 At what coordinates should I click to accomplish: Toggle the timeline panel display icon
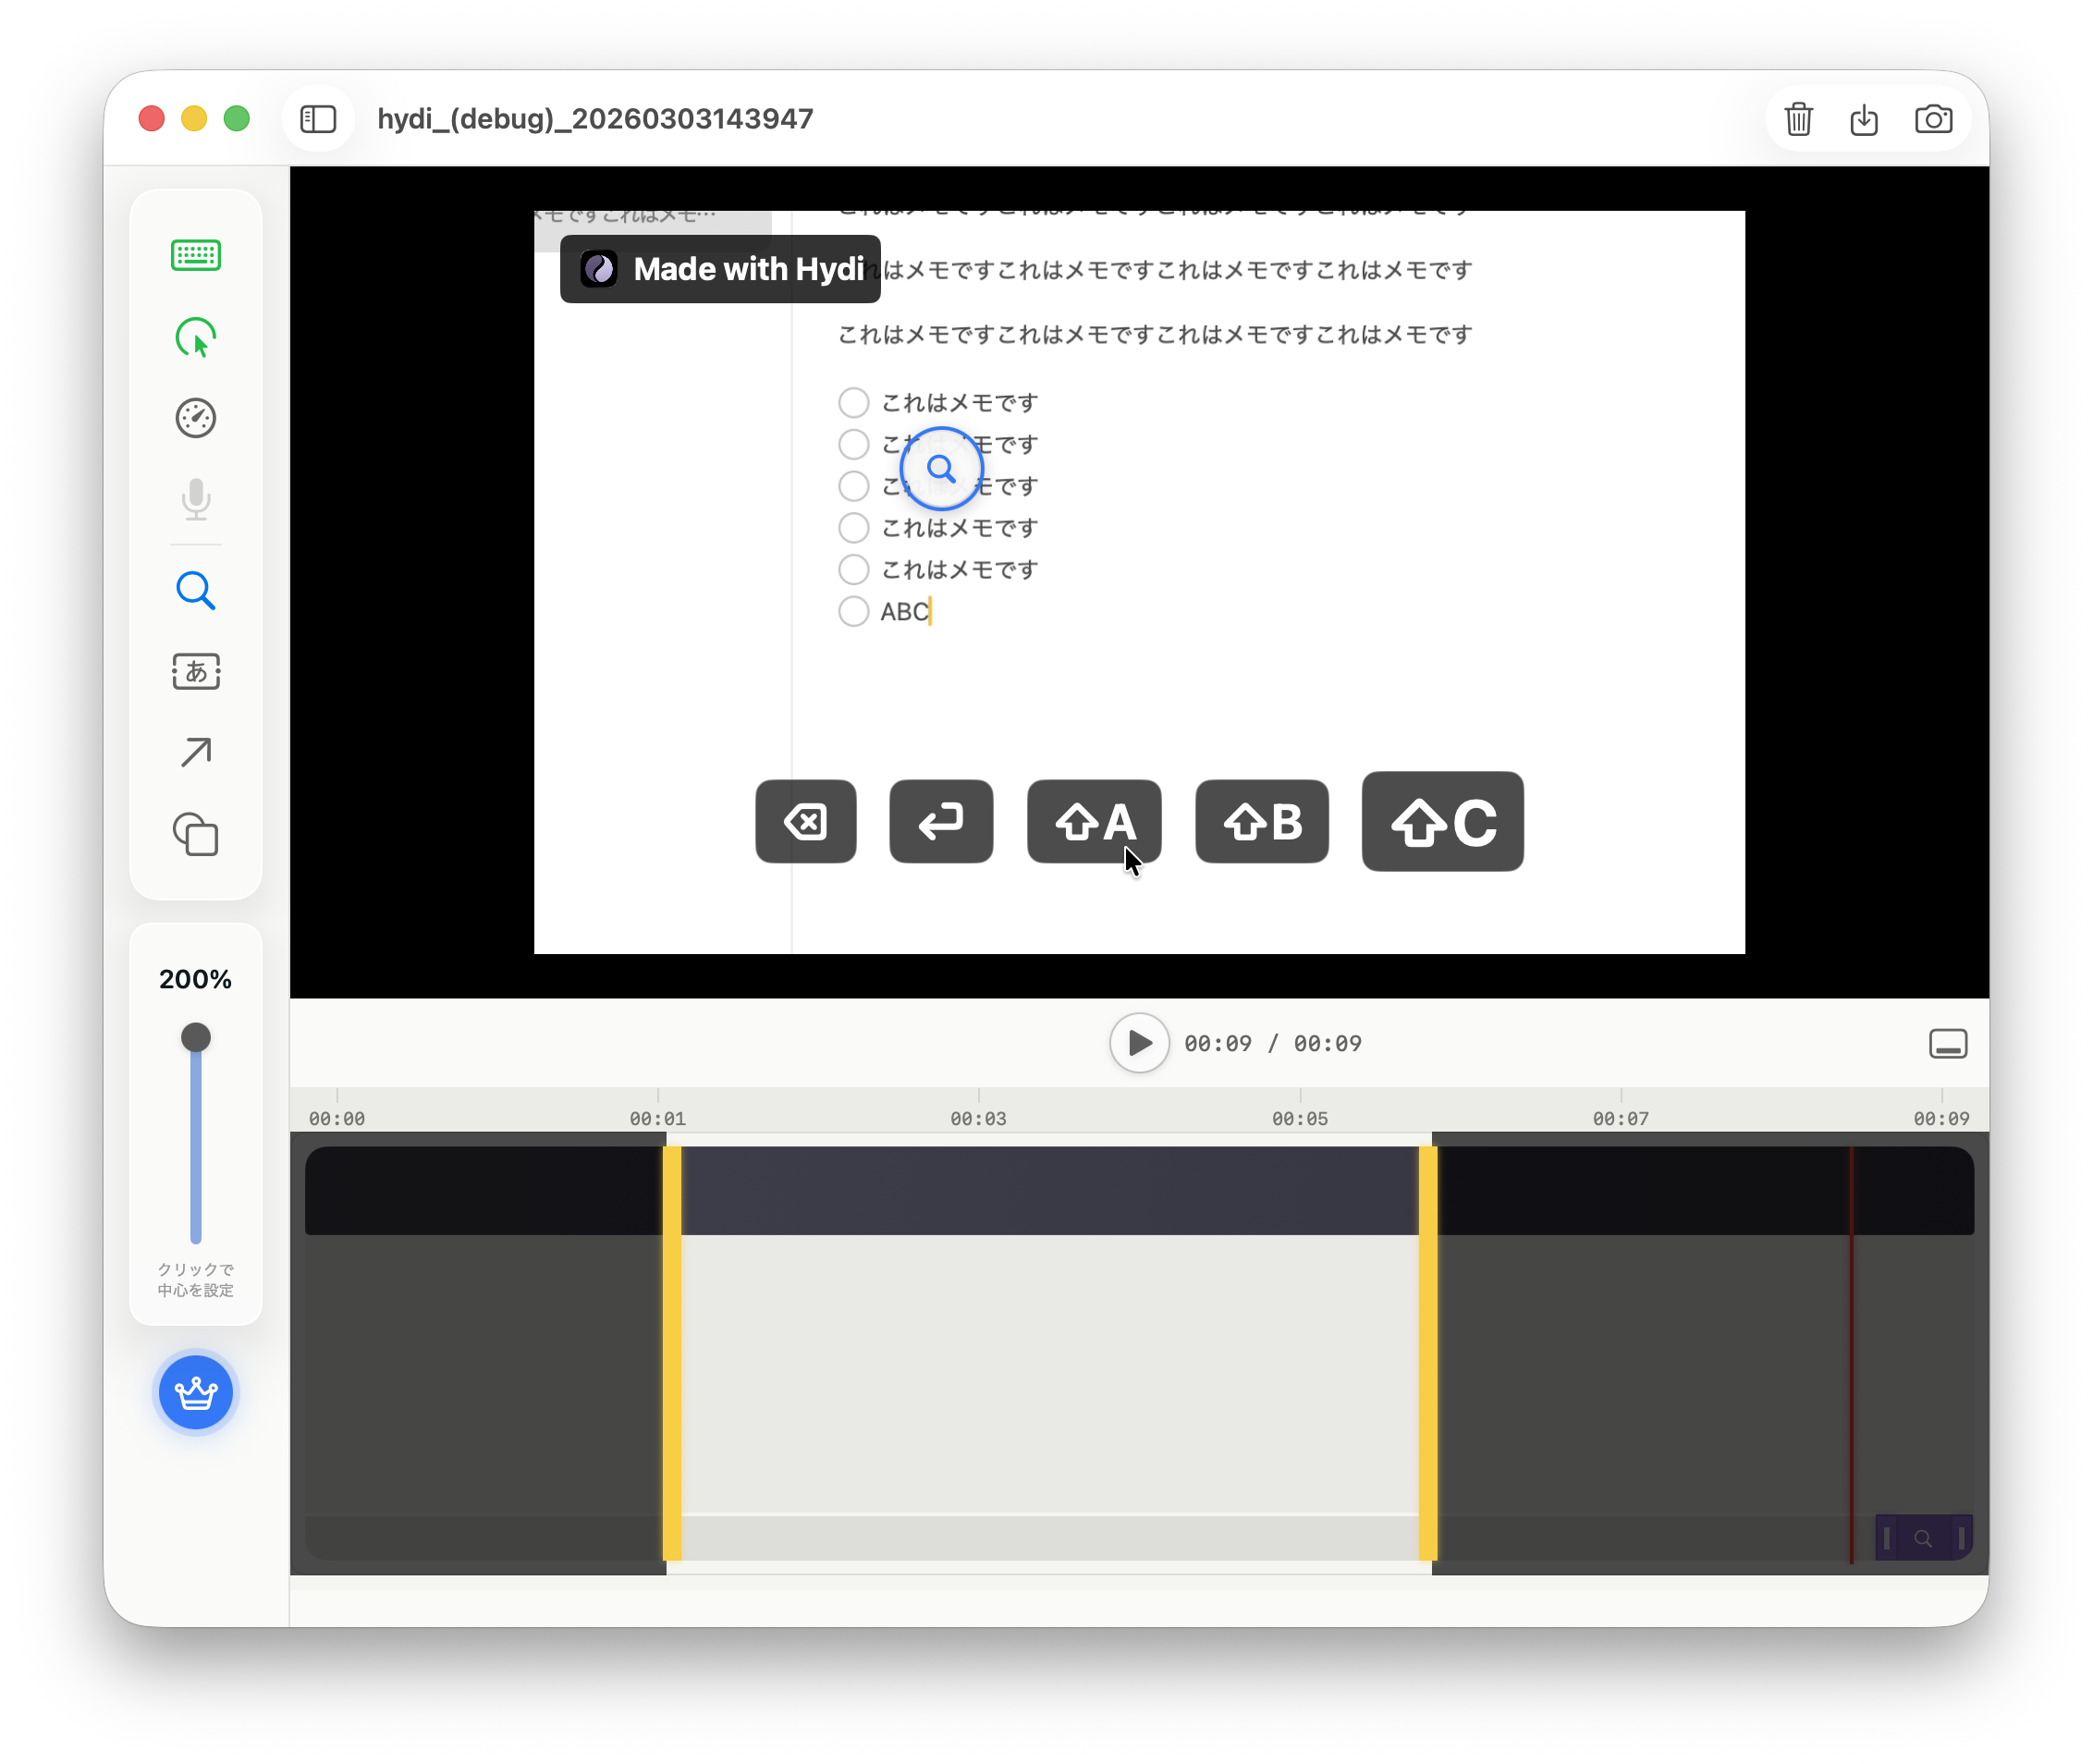coord(1947,1043)
